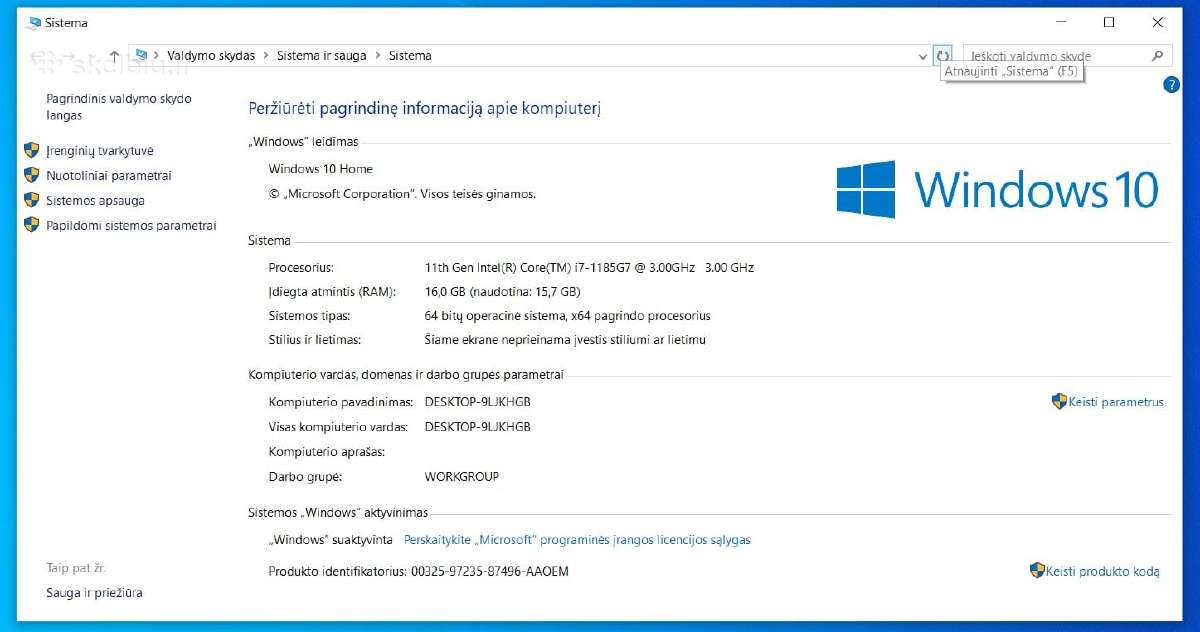This screenshot has width=1200, height=632.
Task: Go up one level with the up arrow
Action: tap(114, 57)
